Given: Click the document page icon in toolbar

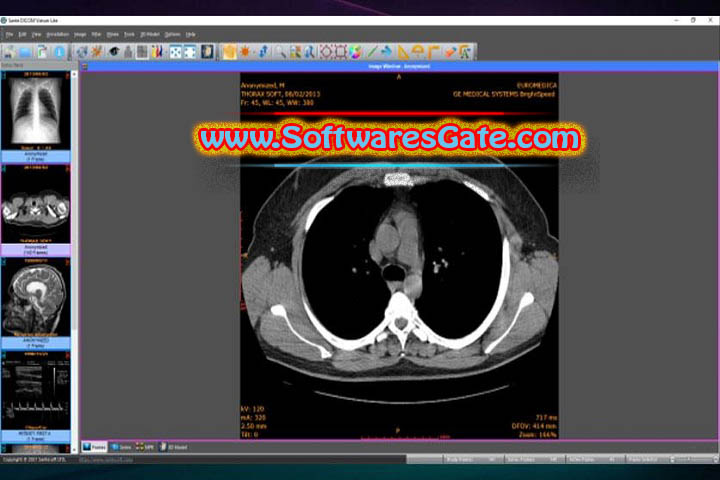Looking at the screenshot, I should (42, 52).
